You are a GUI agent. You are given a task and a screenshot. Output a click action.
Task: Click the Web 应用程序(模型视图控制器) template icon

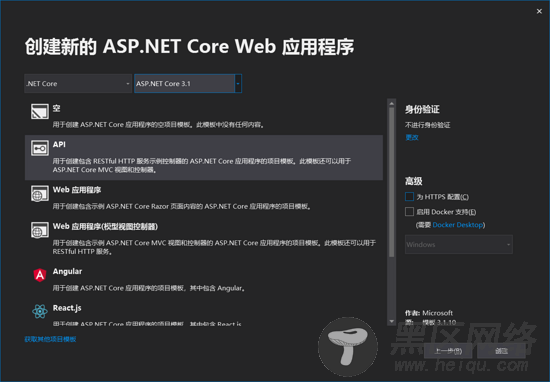[40, 230]
